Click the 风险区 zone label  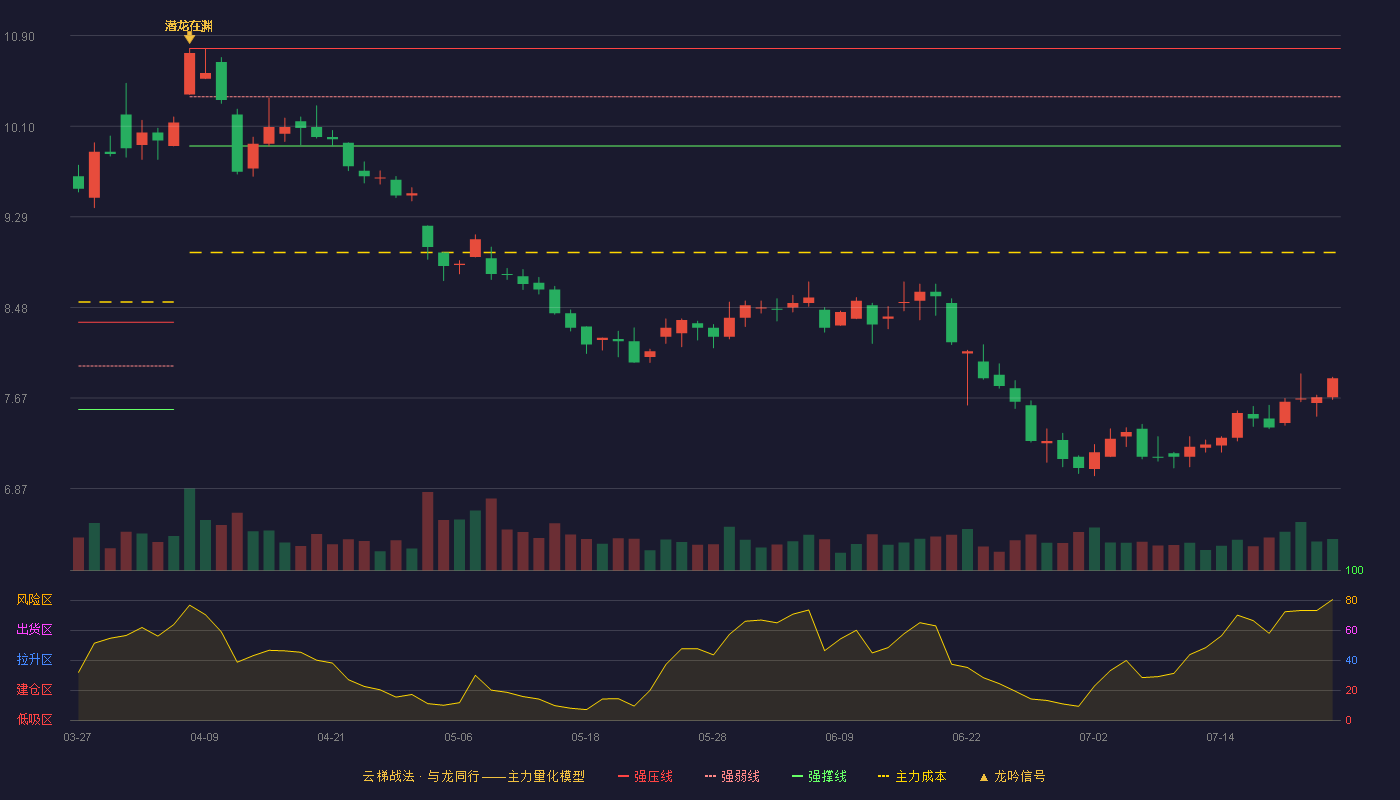tap(34, 600)
